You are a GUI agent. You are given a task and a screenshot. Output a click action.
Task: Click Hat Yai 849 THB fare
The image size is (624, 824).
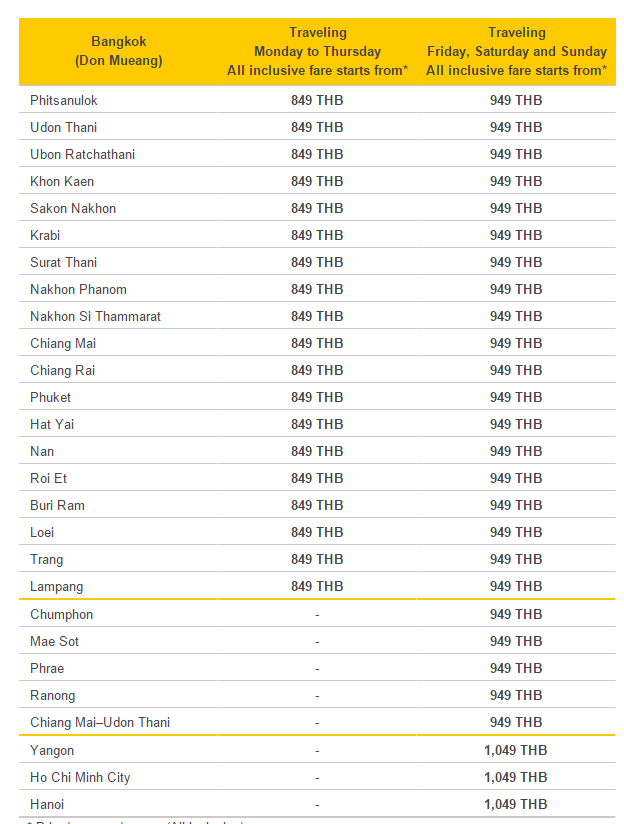317,424
